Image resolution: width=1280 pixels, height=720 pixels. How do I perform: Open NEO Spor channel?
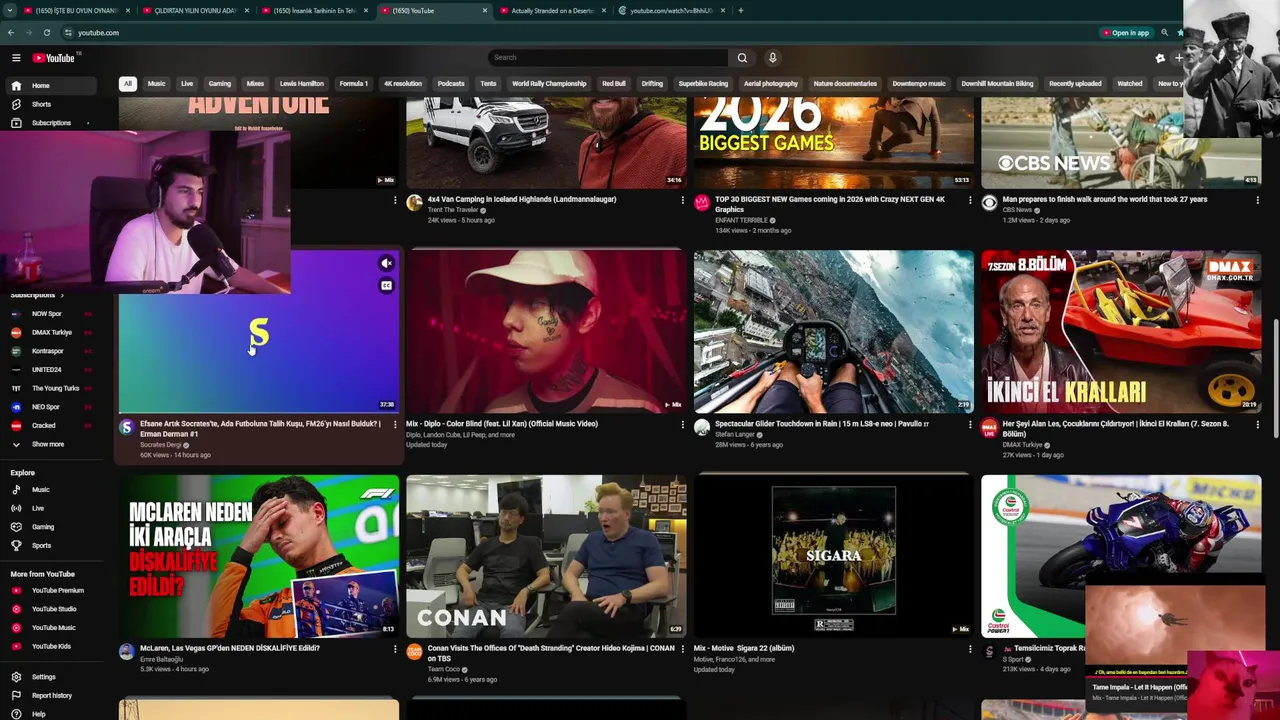click(x=46, y=407)
